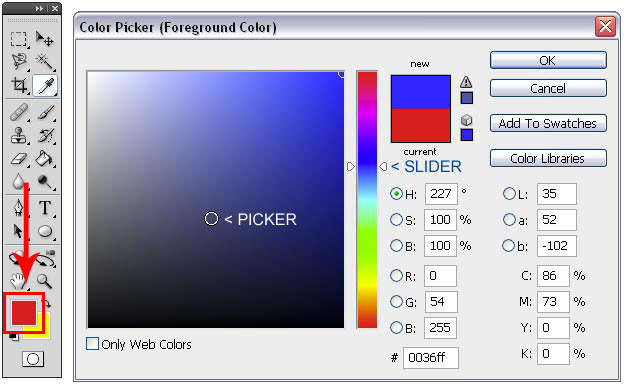Click the G field showing 54
625x388 pixels.
(441, 301)
